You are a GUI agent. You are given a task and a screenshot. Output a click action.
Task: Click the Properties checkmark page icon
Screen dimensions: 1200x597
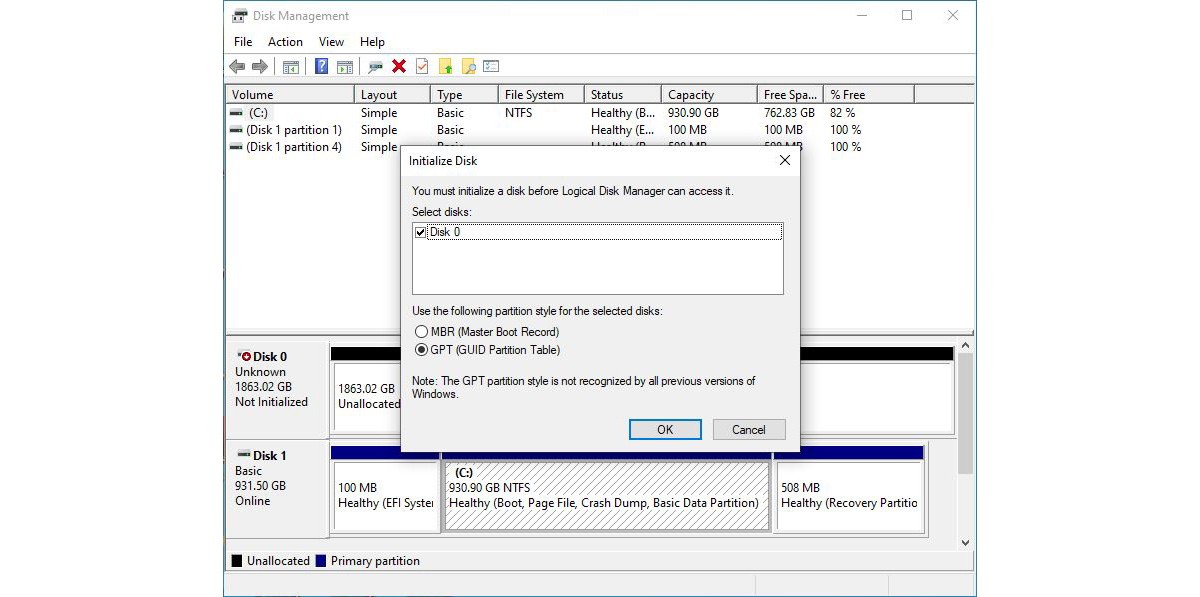click(x=422, y=67)
